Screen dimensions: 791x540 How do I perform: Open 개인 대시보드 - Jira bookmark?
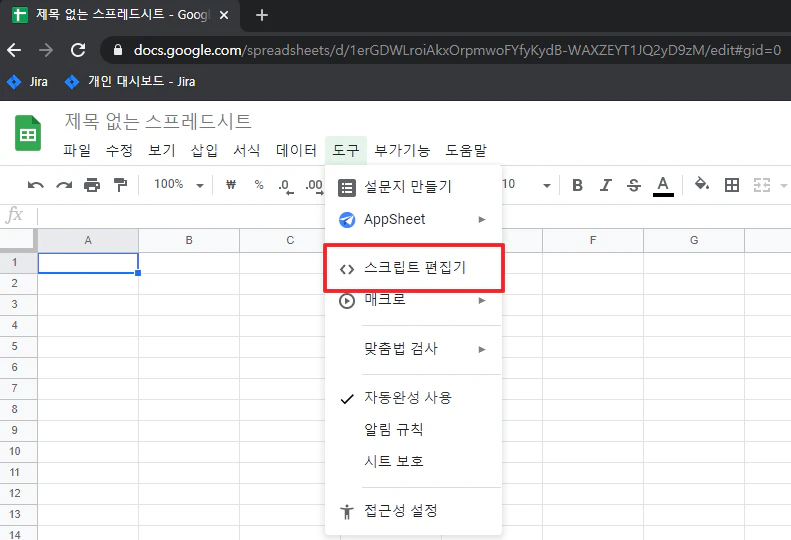click(130, 81)
